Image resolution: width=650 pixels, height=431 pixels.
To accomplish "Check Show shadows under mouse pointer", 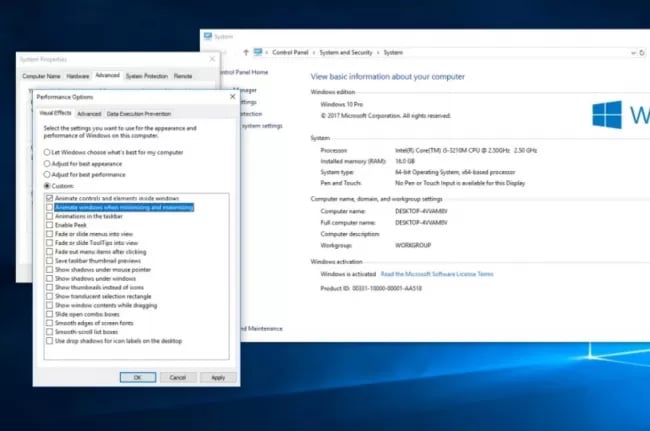I will (50, 269).
